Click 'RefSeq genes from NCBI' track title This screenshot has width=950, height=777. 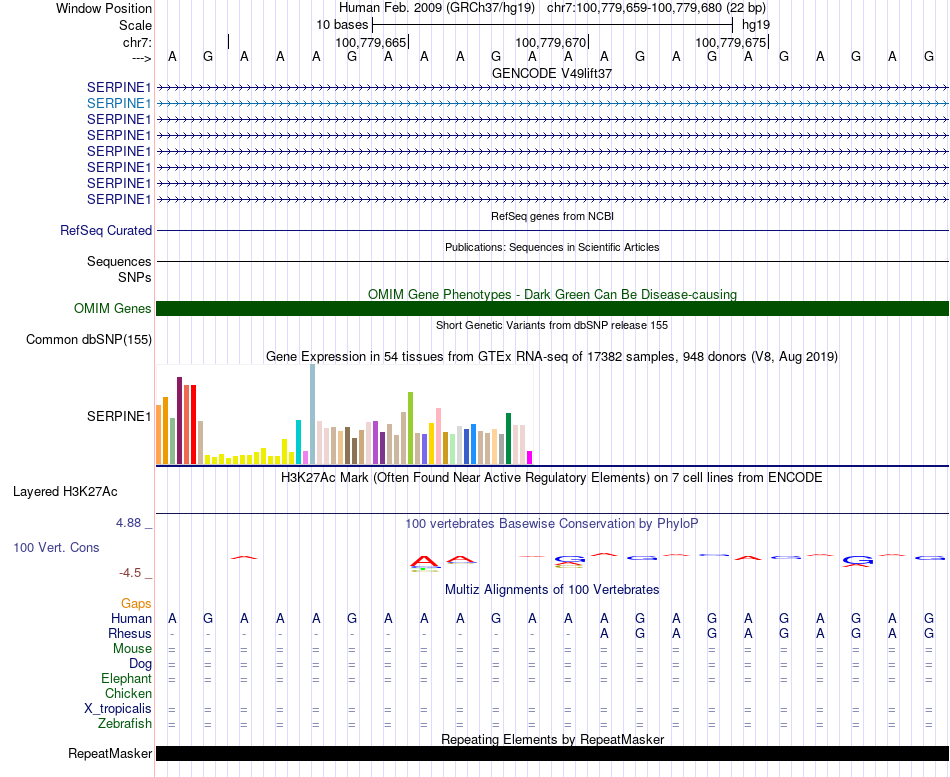(552, 216)
